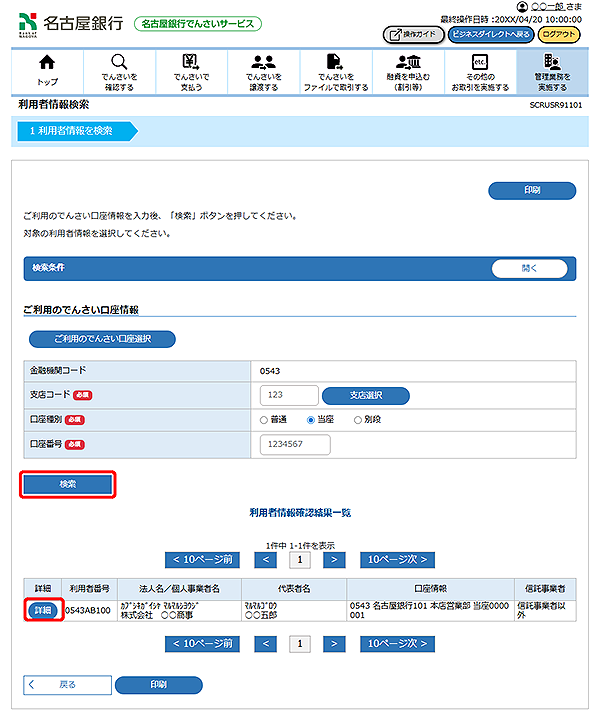Select 普通 account type radio button
This screenshot has height=715, width=600.
tap(264, 420)
